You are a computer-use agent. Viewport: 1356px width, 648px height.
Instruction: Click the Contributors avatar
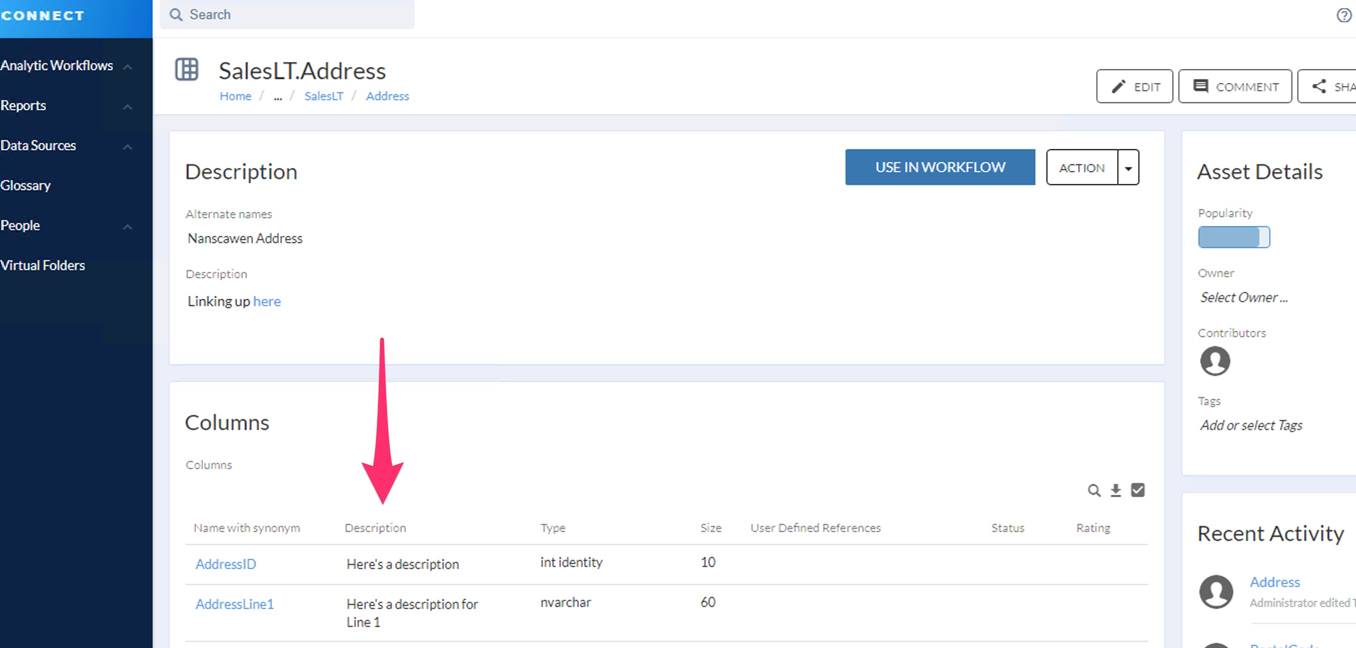click(1215, 361)
